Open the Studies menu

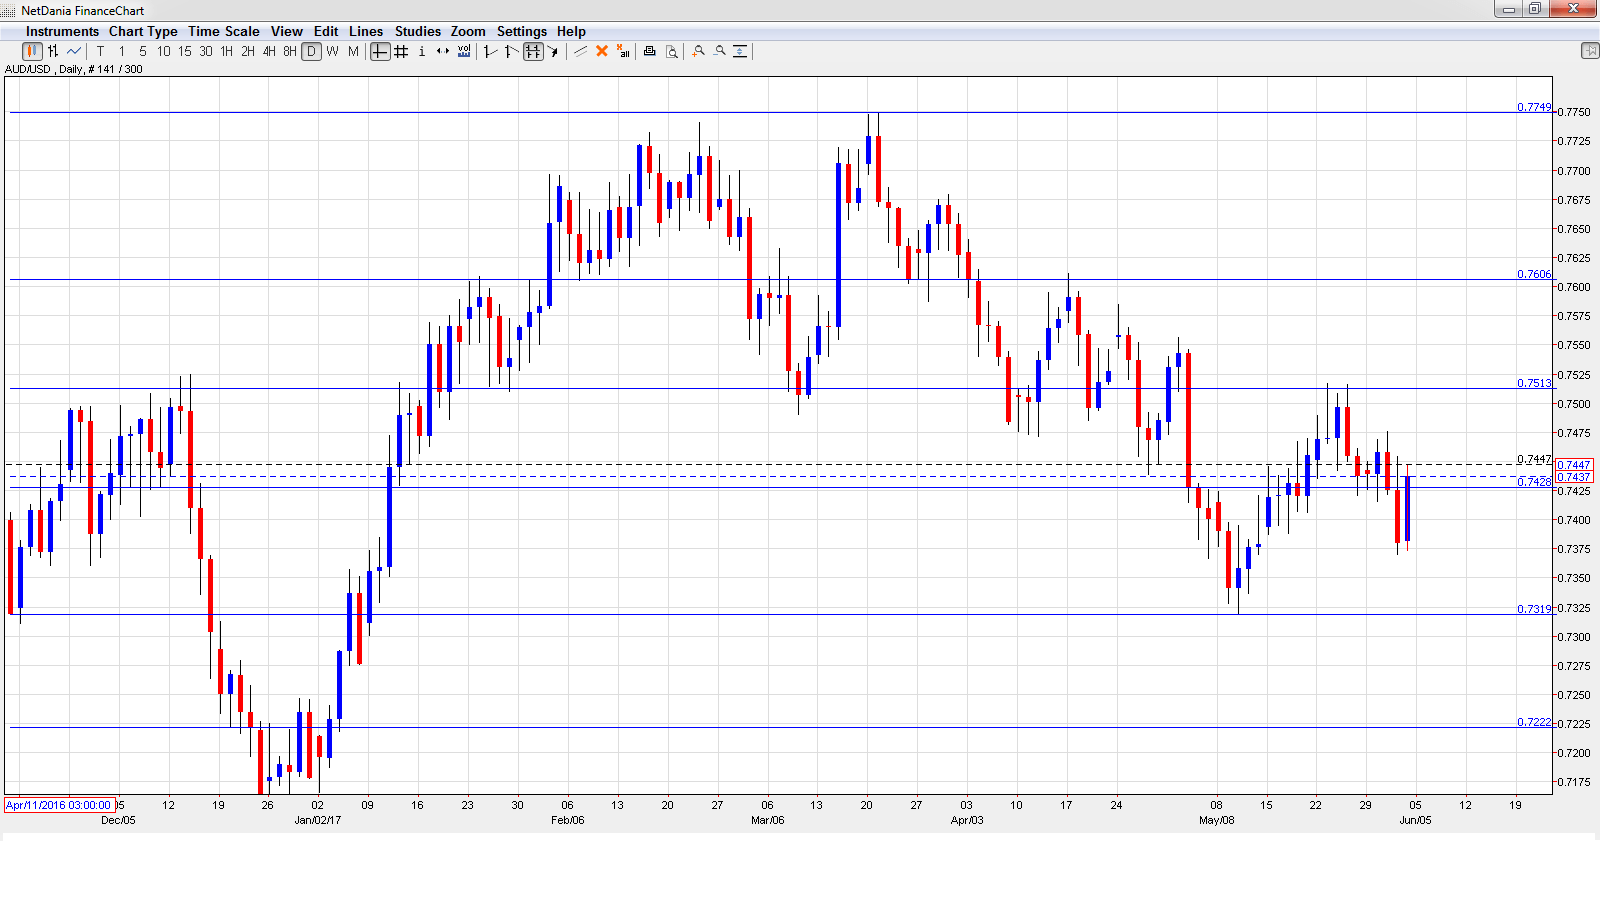click(417, 31)
